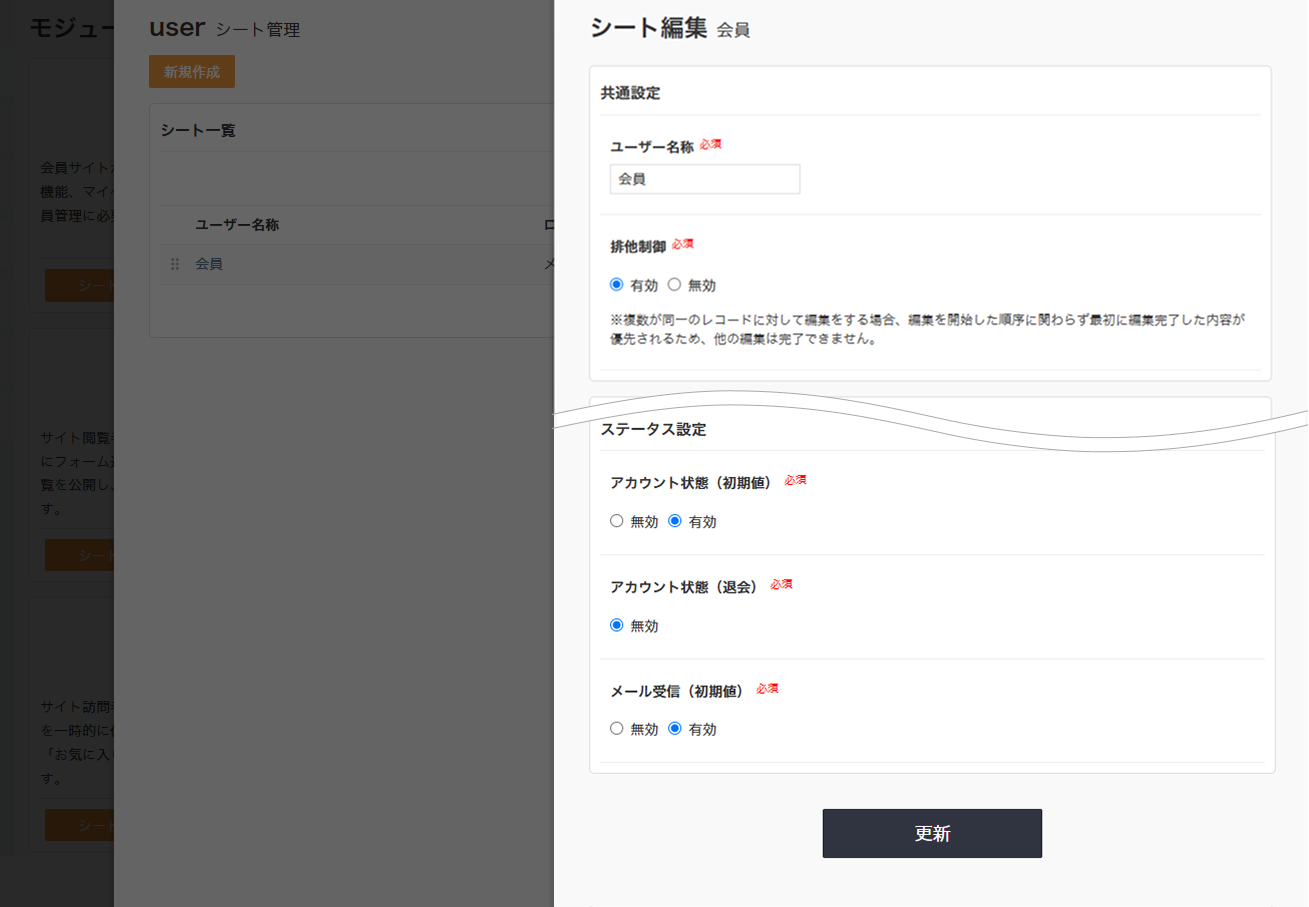Click the truncated ロ column header
This screenshot has height=907, width=1309.
click(x=548, y=225)
